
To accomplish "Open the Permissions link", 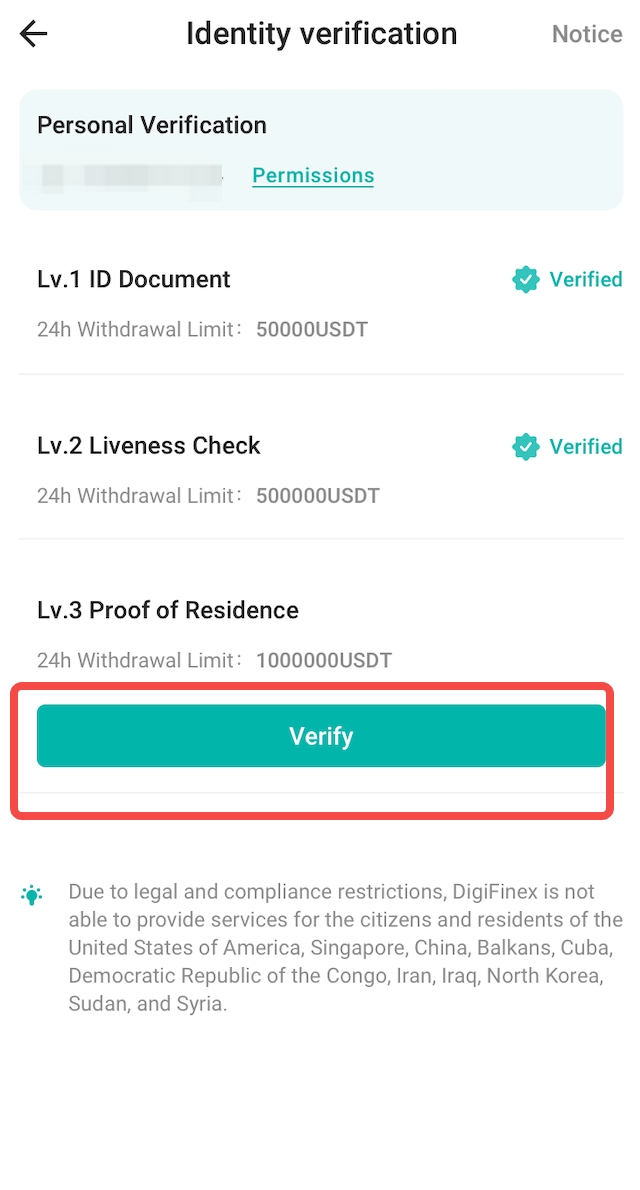I will 313,176.
